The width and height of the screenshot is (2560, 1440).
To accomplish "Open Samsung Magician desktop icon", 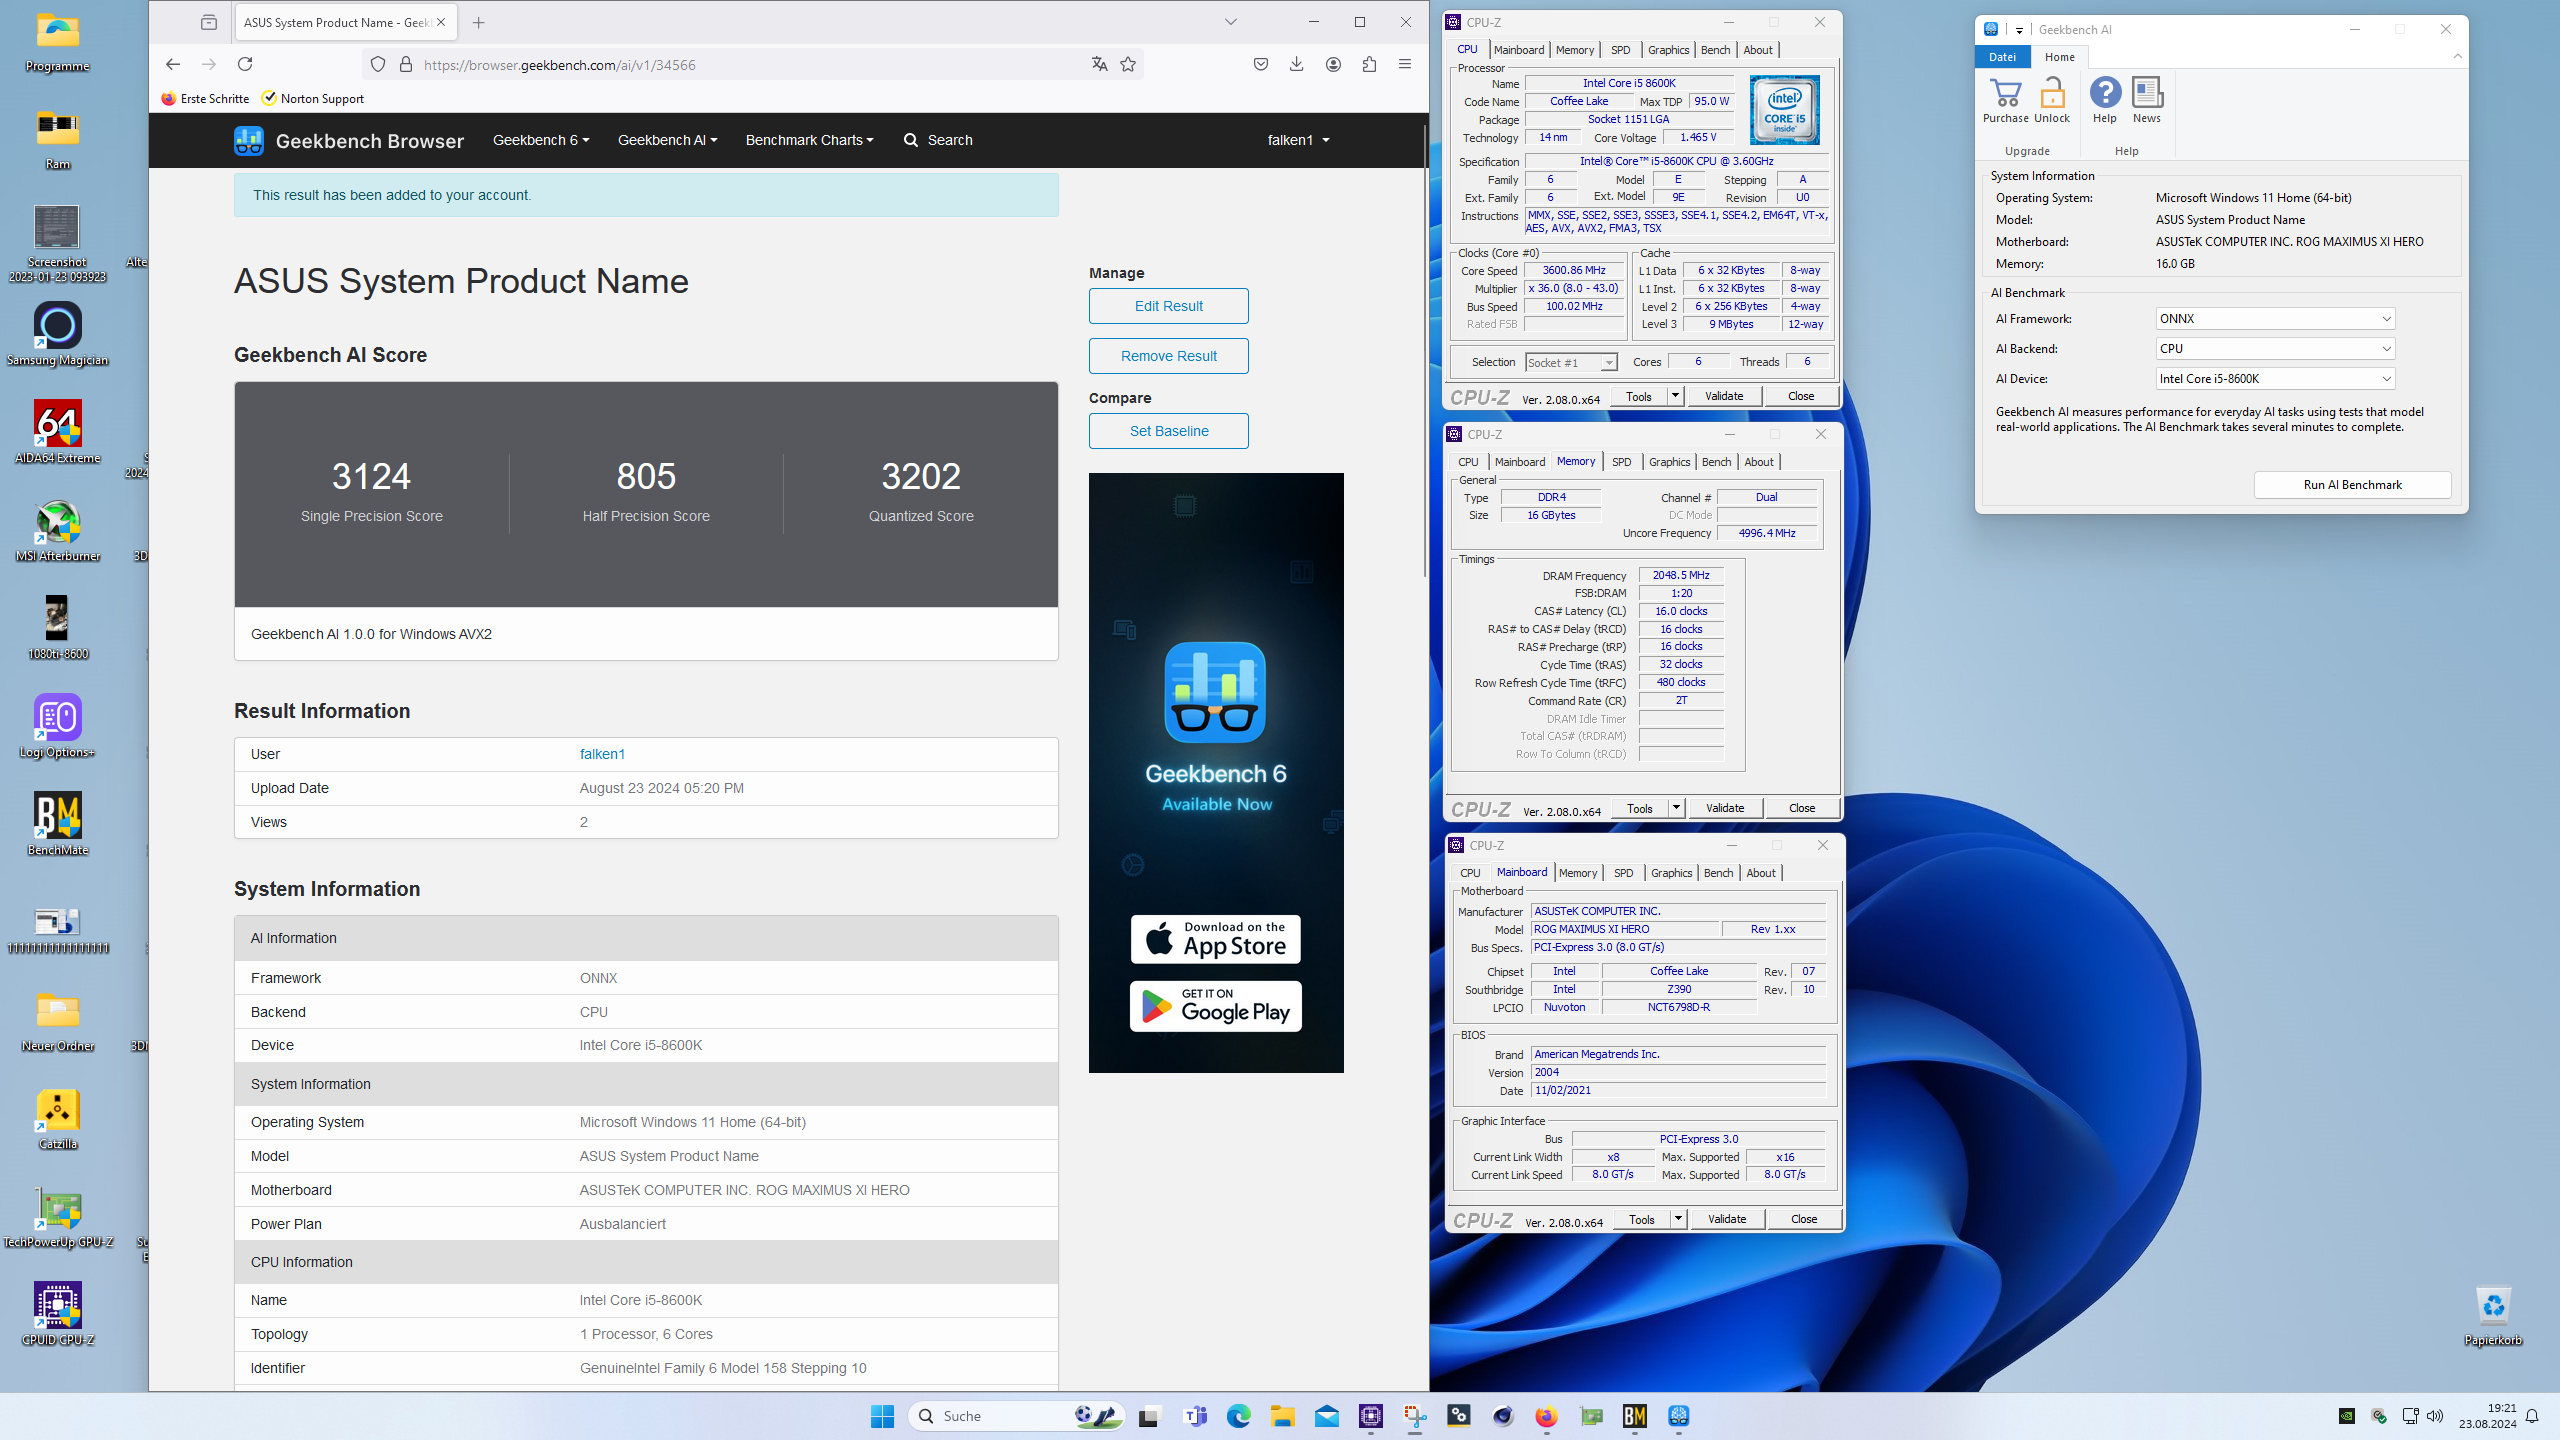I will (58, 334).
